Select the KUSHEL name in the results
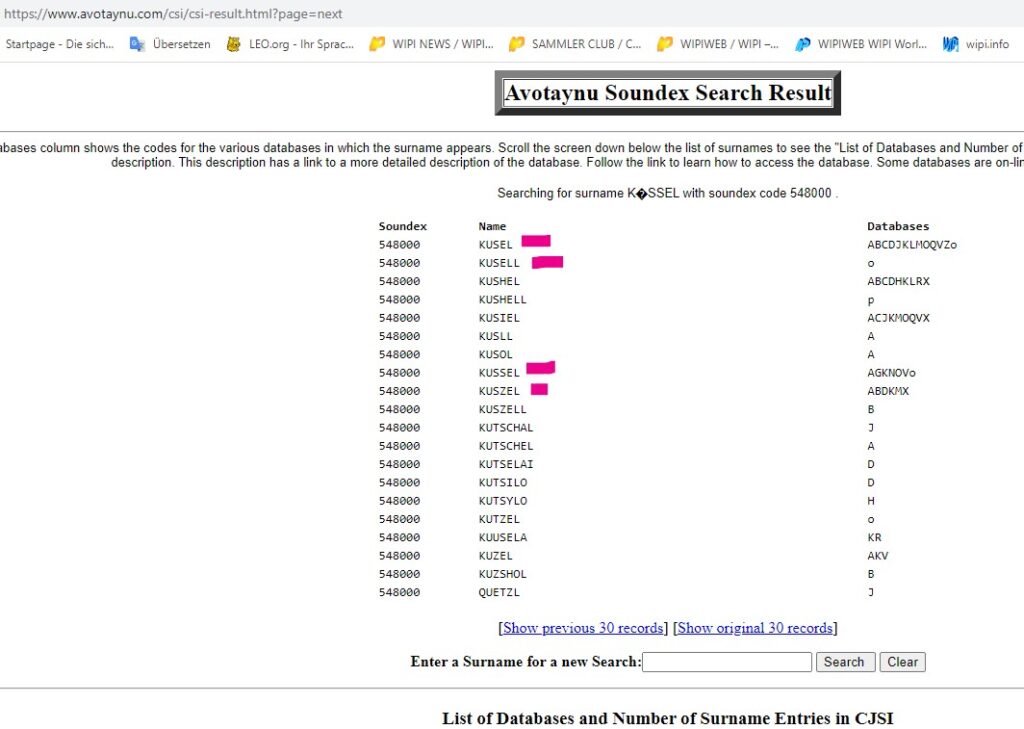The width and height of the screenshot is (1024, 729). click(499, 281)
